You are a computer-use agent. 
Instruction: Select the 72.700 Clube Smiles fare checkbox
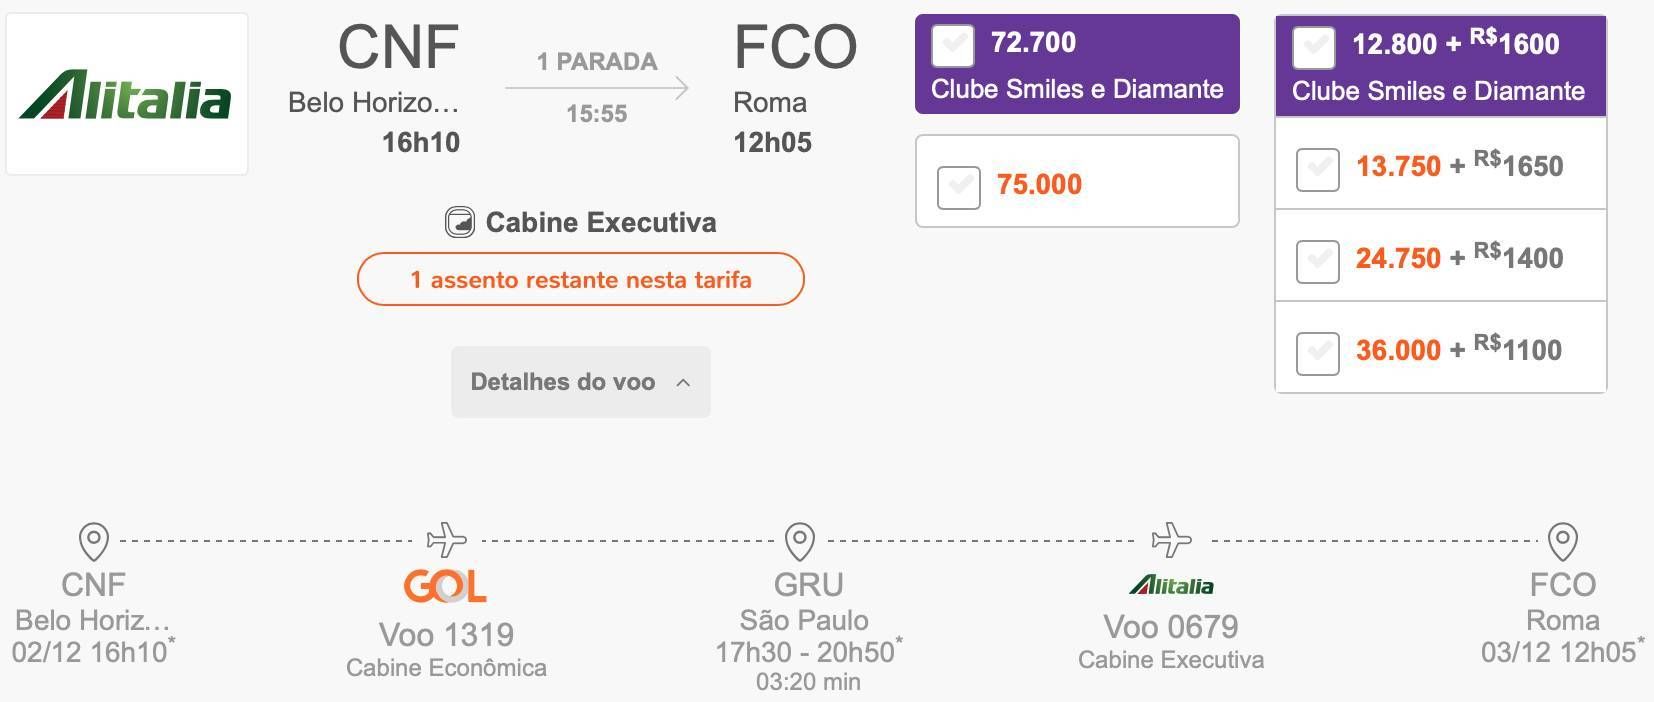click(x=953, y=44)
